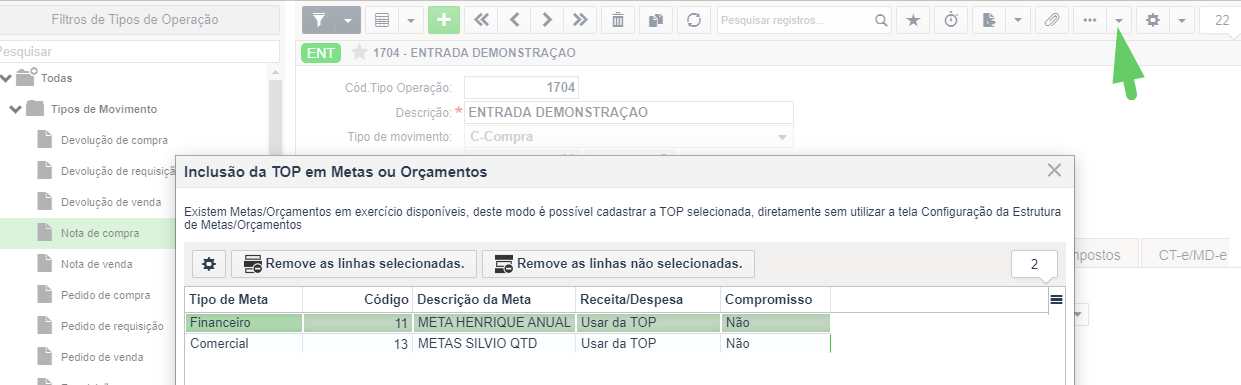Open the settings gear dropdown arrow
Viewport: 1241px width, 385px height.
click(x=1181, y=19)
